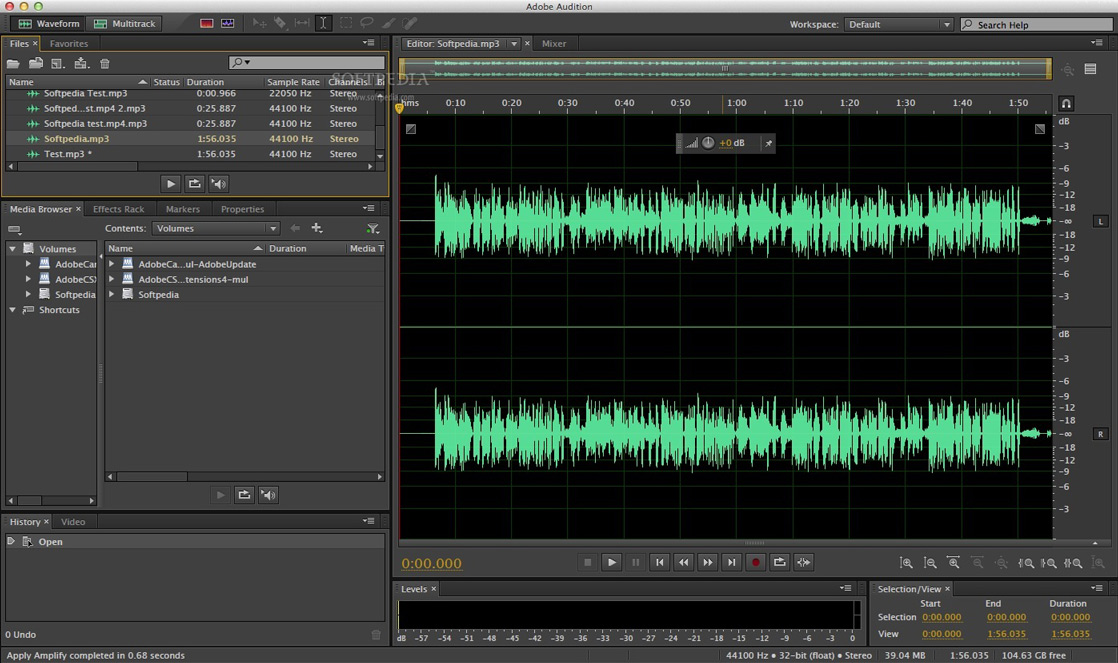Toggle Loop Playback in transport
Viewport: 1118px width, 663px height.
780,562
